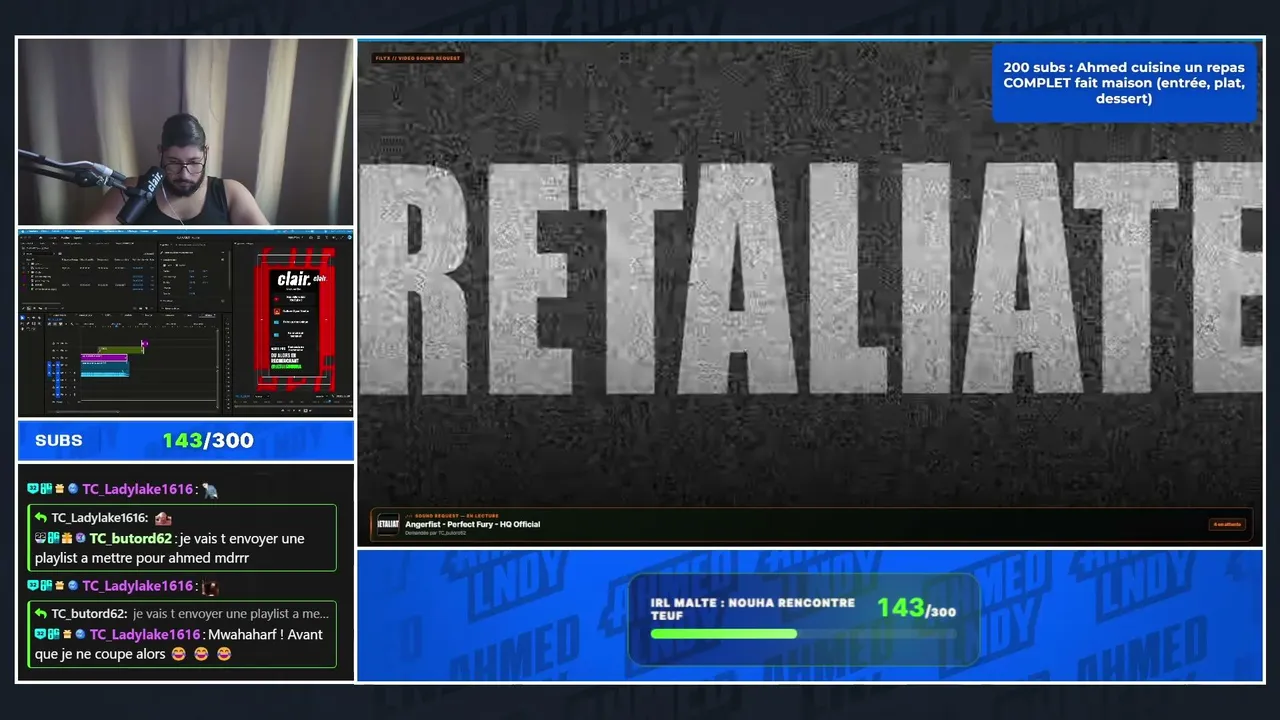Viewport: 1280px width, 720px height.
Task: Click the video sound request badge atop the video
Action: point(418,58)
